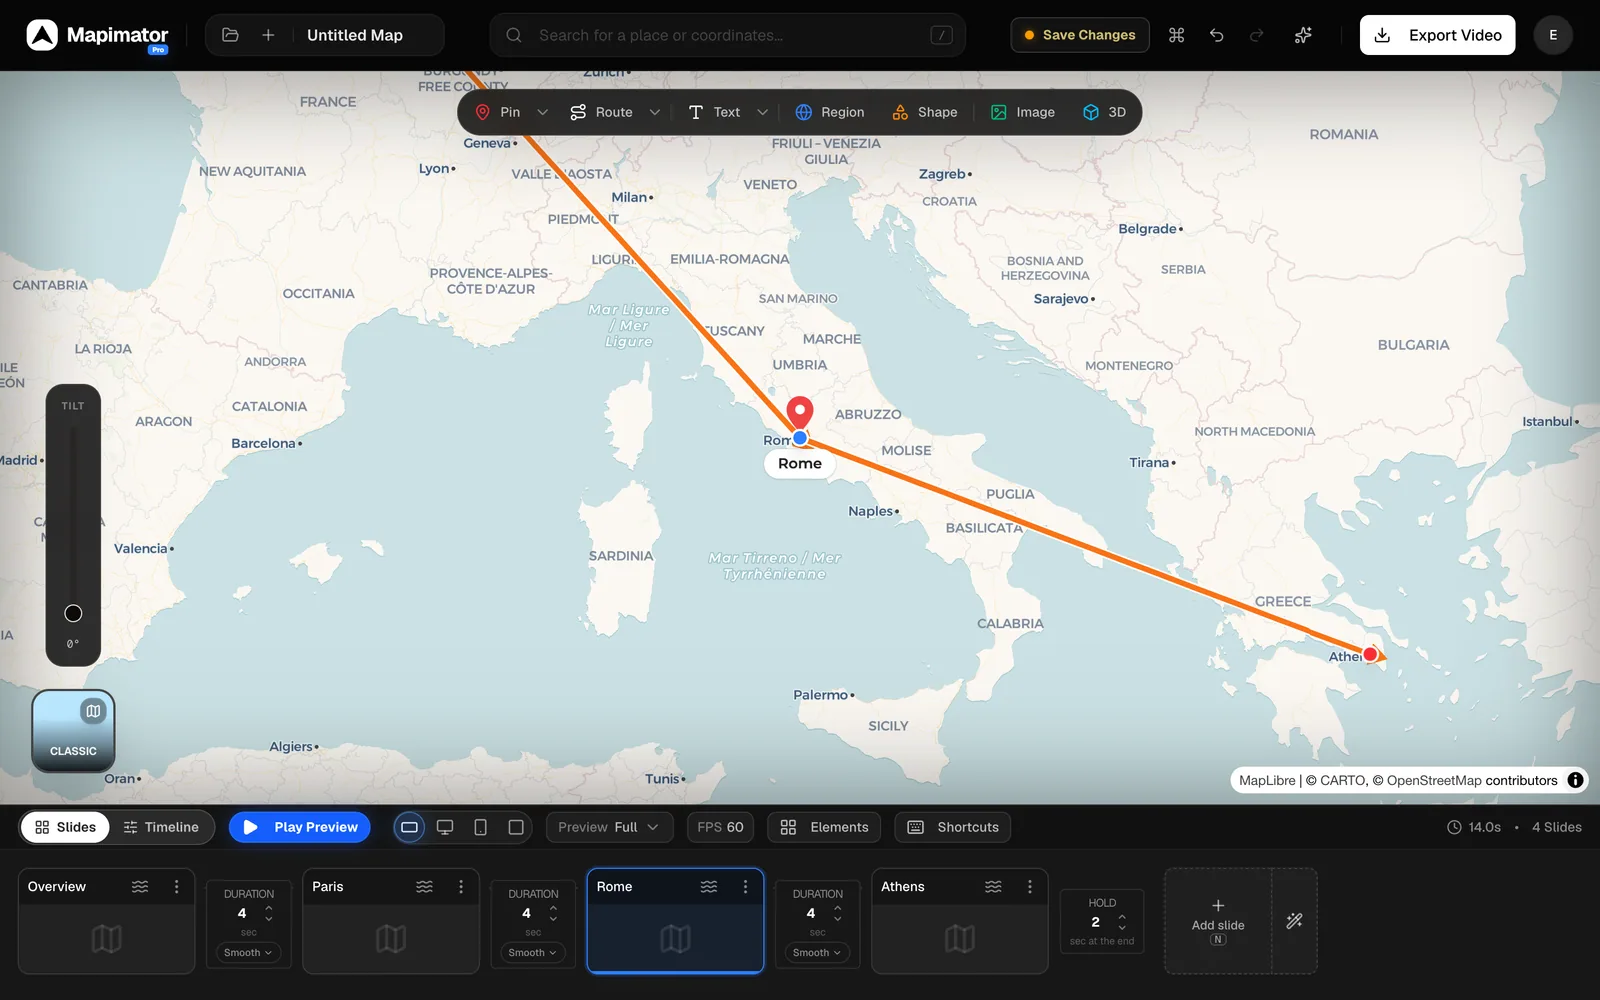Open the Athens slide three-dot menu

tap(1030, 887)
